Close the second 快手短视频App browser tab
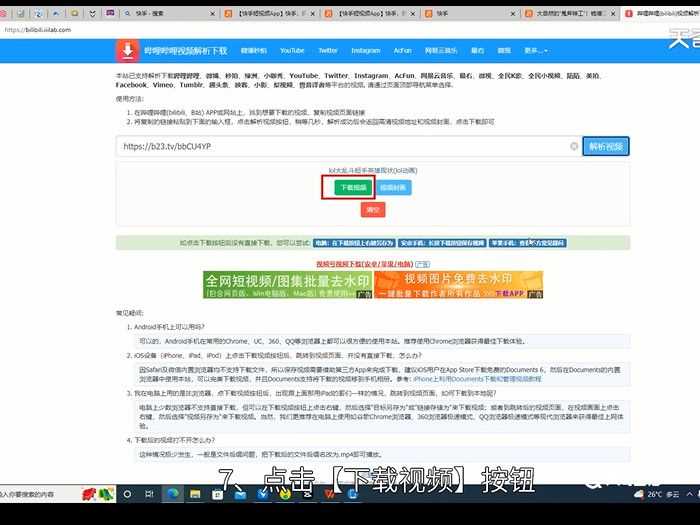The height and width of the screenshot is (525, 700). pyautogui.click(x=412, y=14)
